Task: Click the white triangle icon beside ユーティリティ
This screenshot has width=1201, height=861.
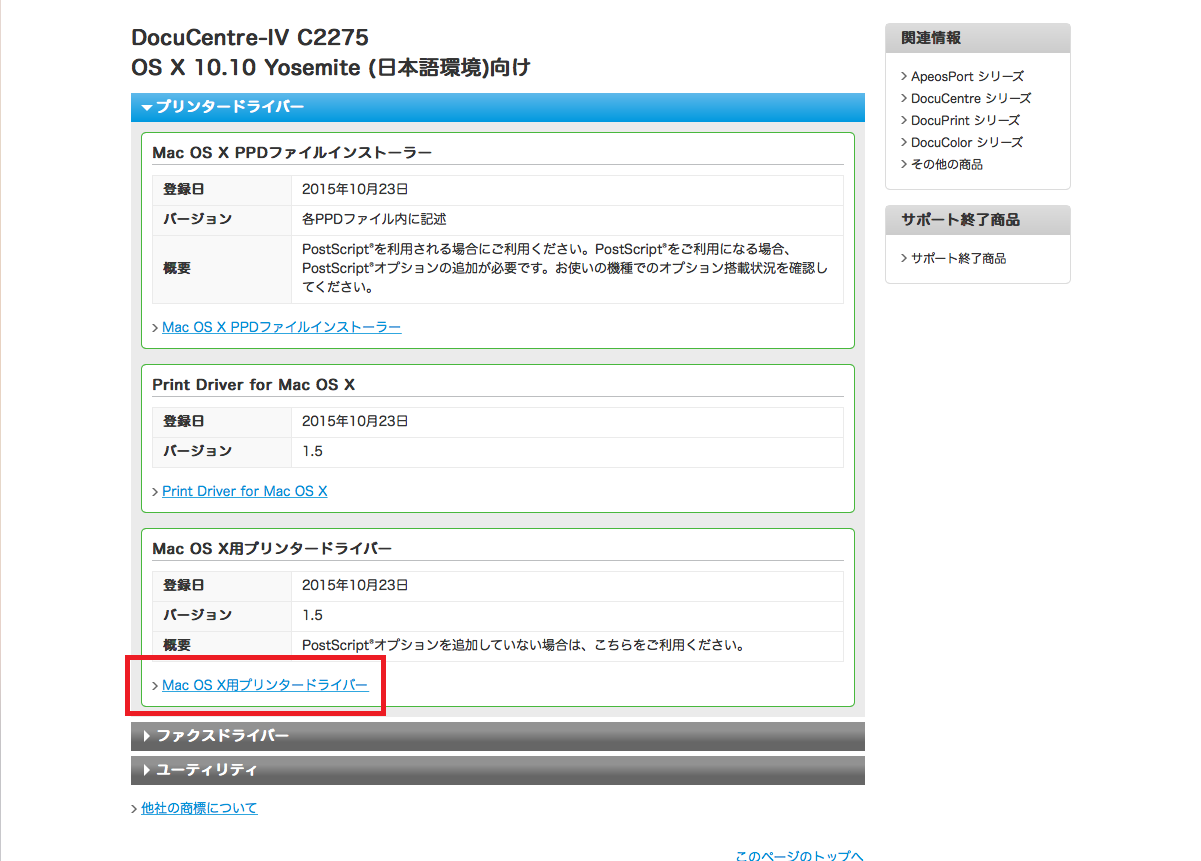Action: point(147,770)
